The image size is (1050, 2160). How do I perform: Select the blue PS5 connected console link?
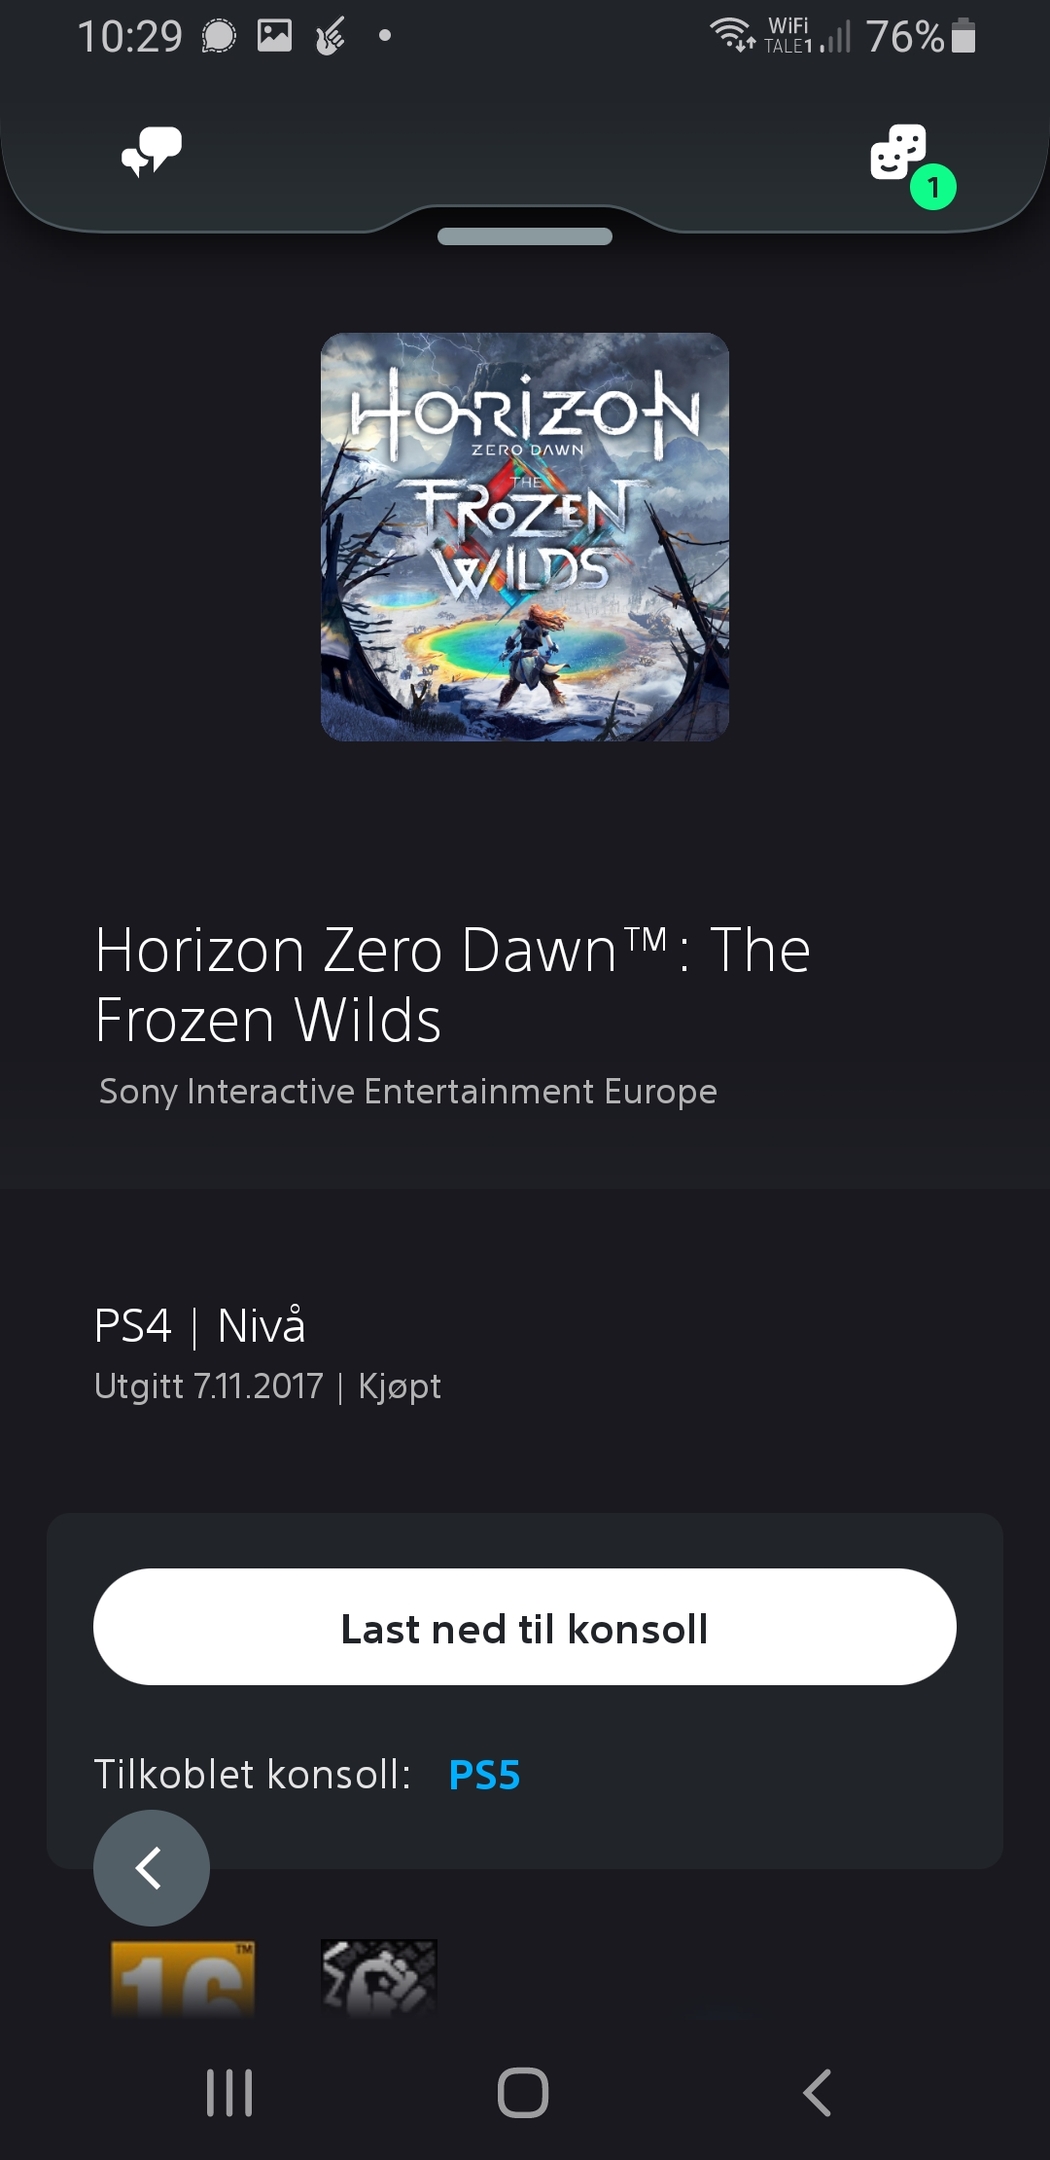(x=485, y=1775)
